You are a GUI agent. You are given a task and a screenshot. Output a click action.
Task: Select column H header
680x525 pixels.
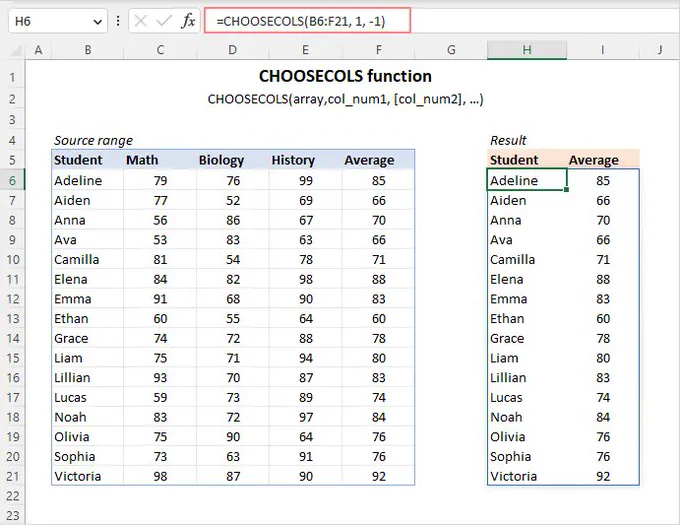(x=527, y=50)
